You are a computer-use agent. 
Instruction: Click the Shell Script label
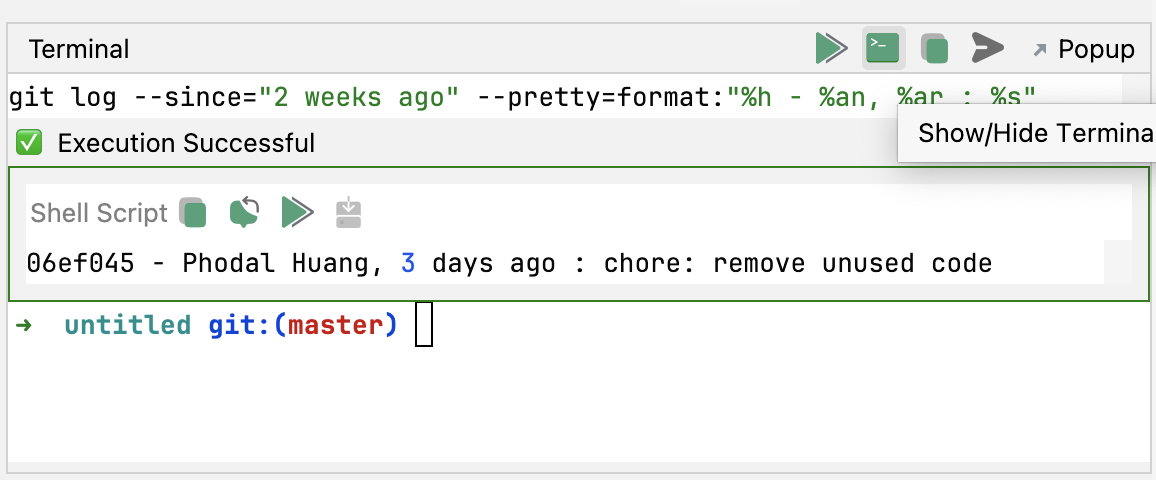point(99,213)
